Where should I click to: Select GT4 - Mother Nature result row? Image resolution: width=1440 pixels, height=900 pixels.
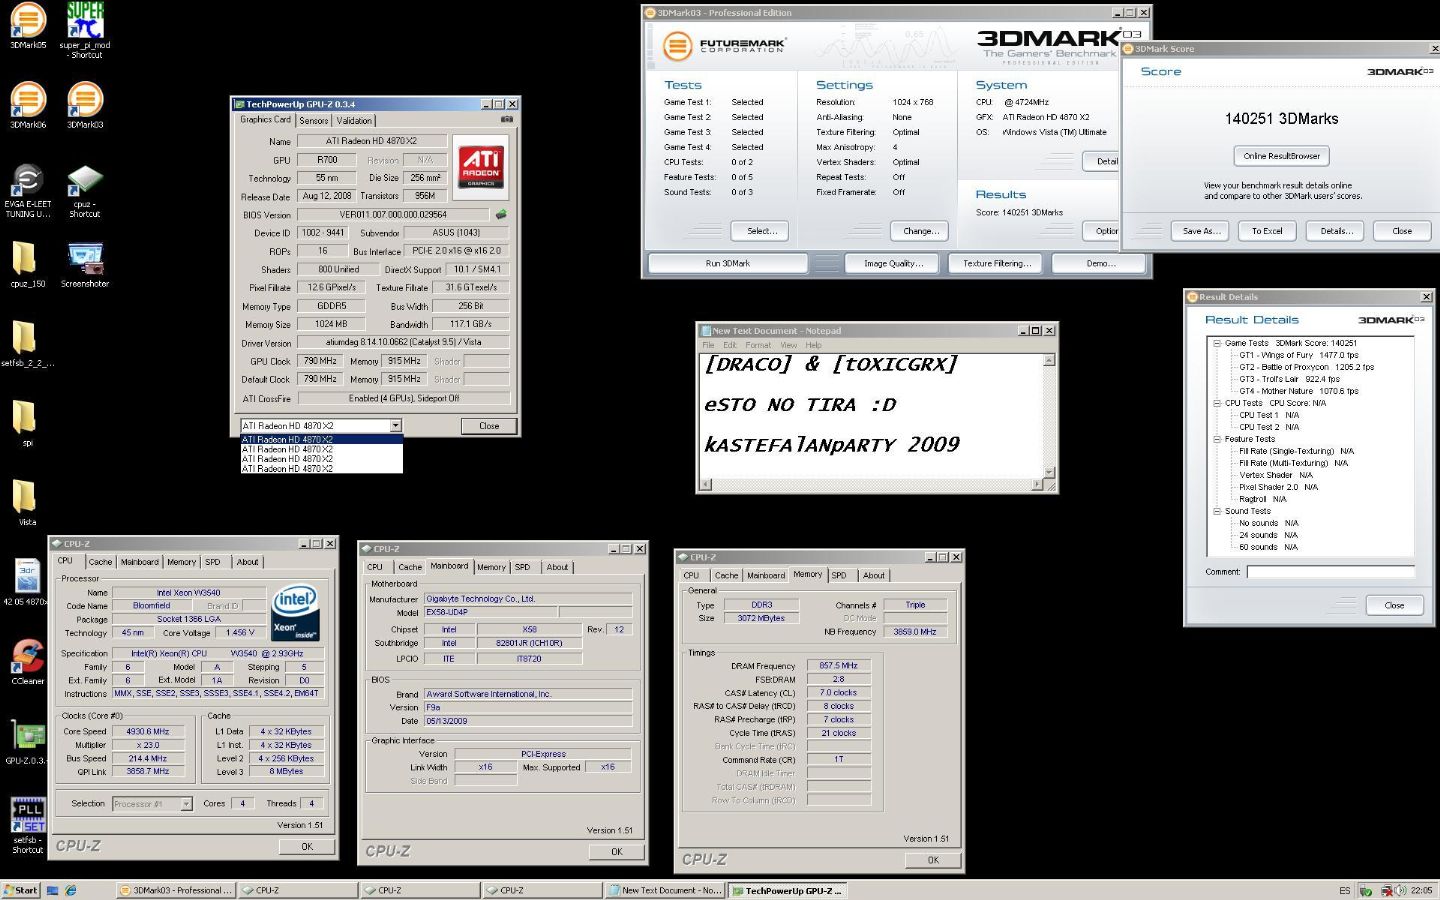click(1299, 391)
